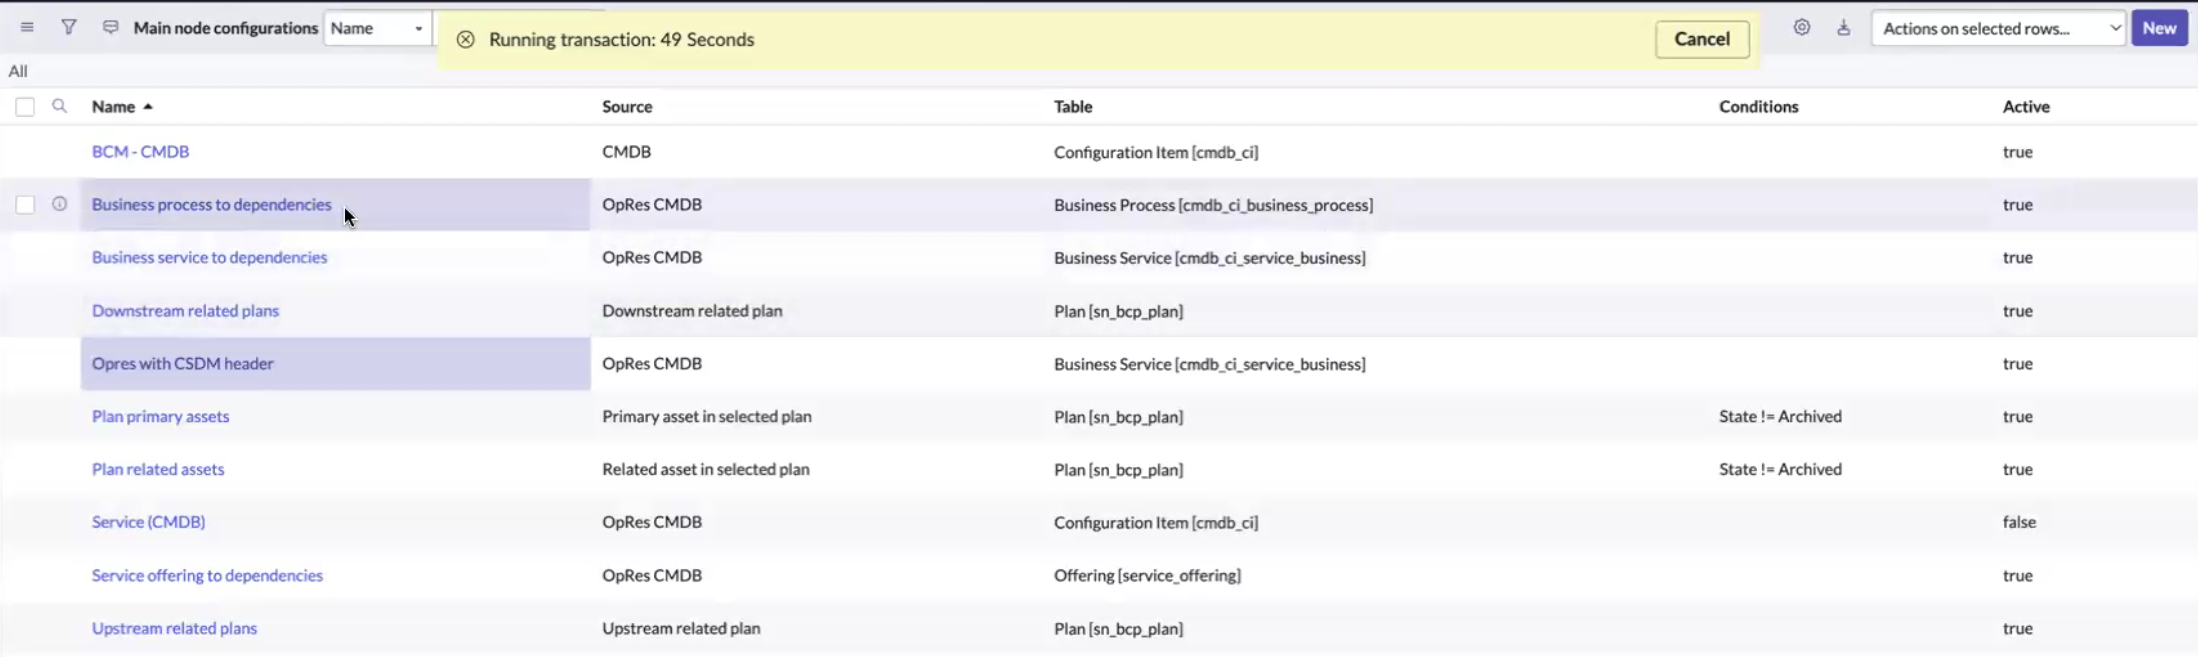
Task: Check the Business process to dependencies row checkbox
Action: (x=25, y=205)
